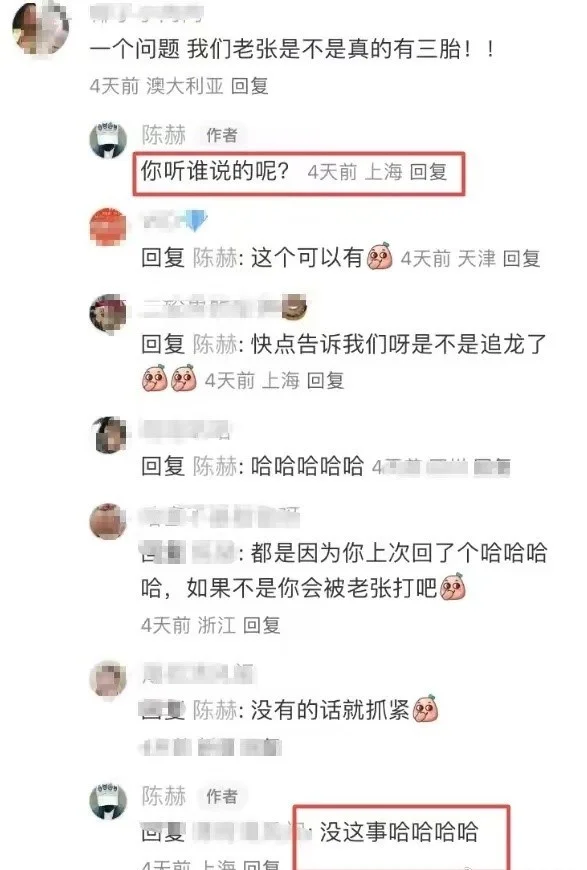The image size is (587, 870).
Task: Reply to the Zhejiang comment about 老张
Action: [x=262, y=625]
